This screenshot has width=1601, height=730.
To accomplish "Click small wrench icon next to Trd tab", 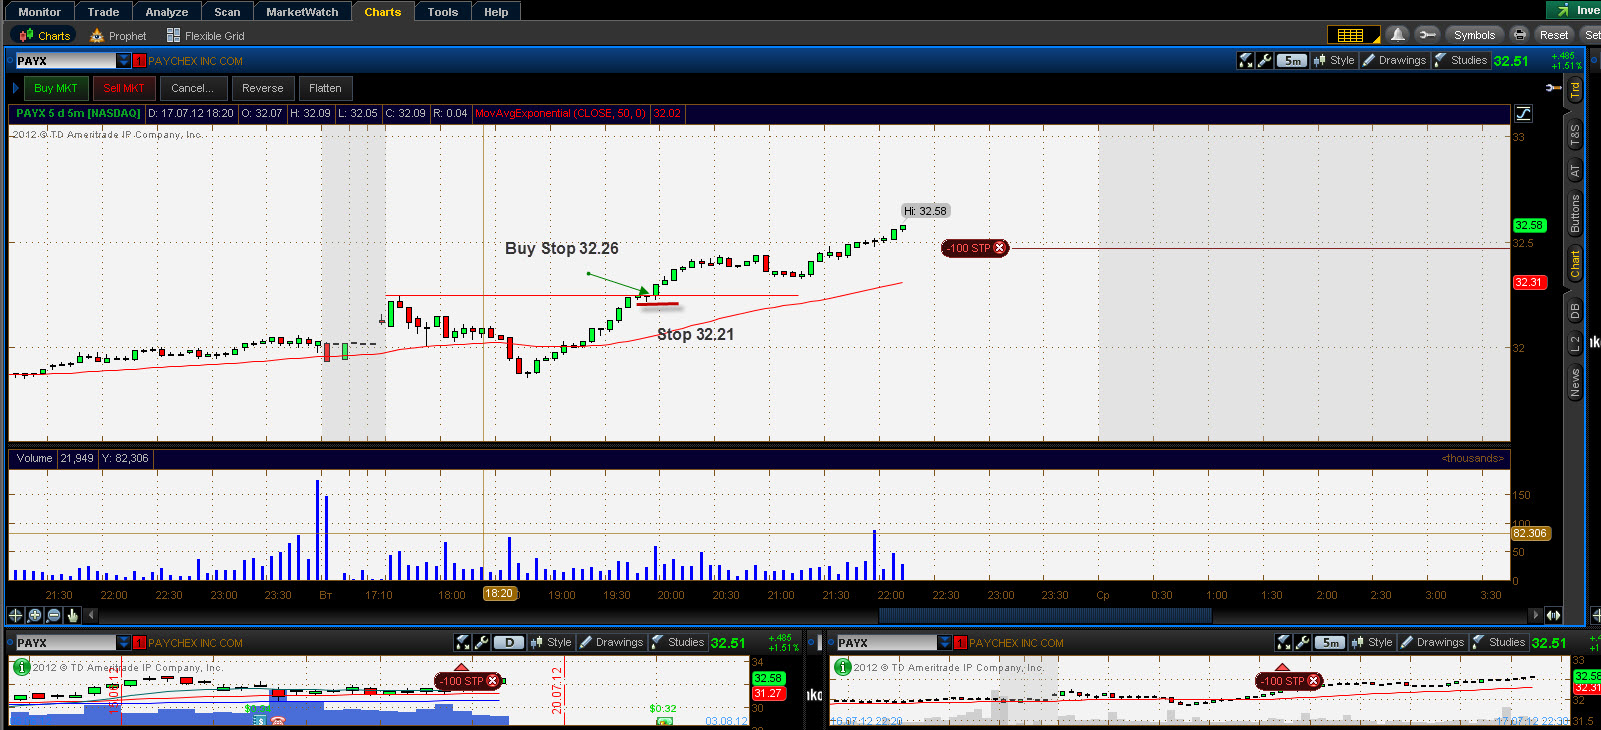I will pyautogui.click(x=1552, y=88).
